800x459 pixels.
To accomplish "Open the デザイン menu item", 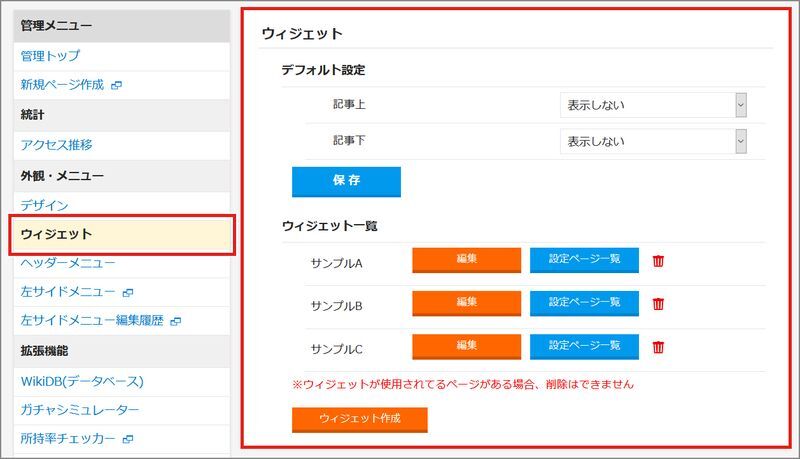I will point(44,205).
